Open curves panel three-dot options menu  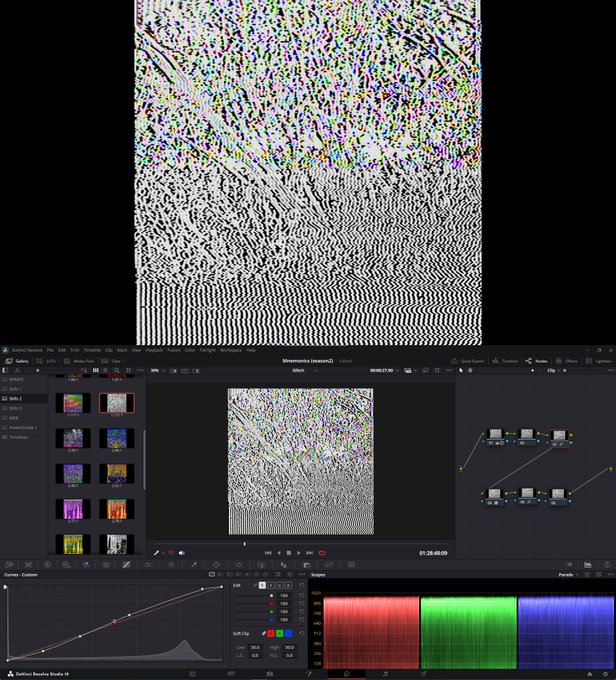pyautogui.click(x=301, y=574)
